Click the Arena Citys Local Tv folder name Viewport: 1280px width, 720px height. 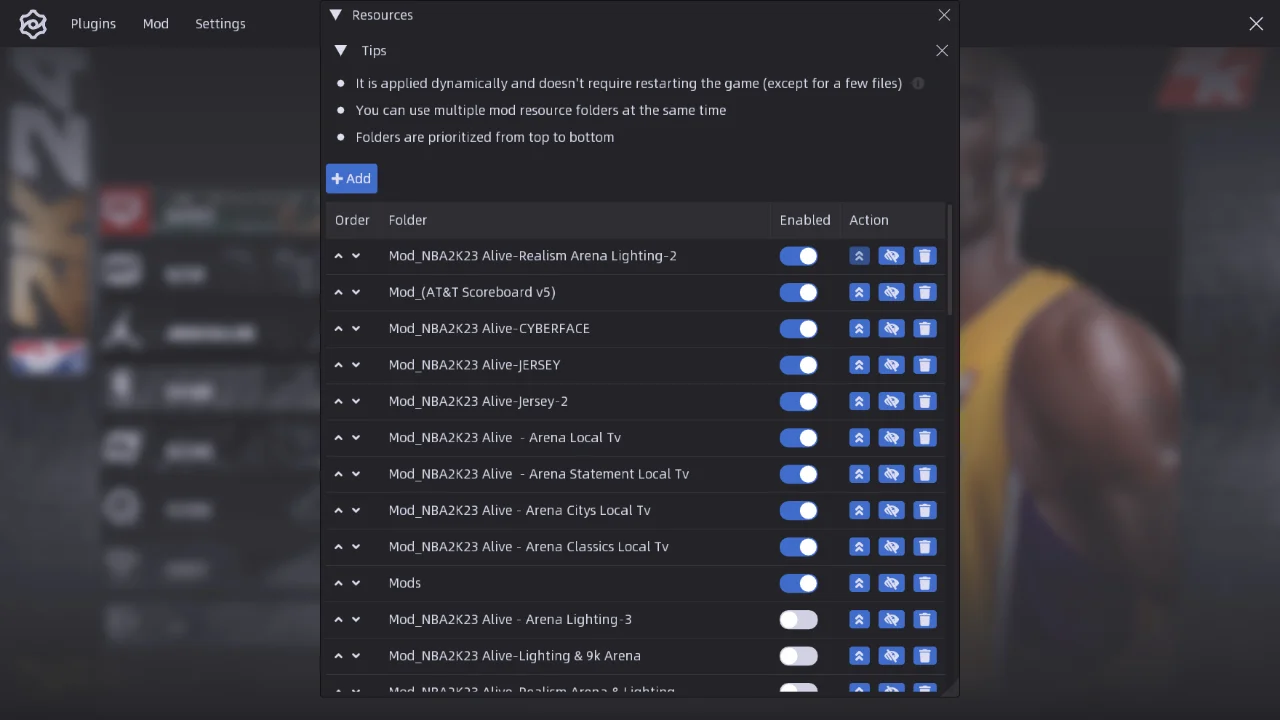520,510
